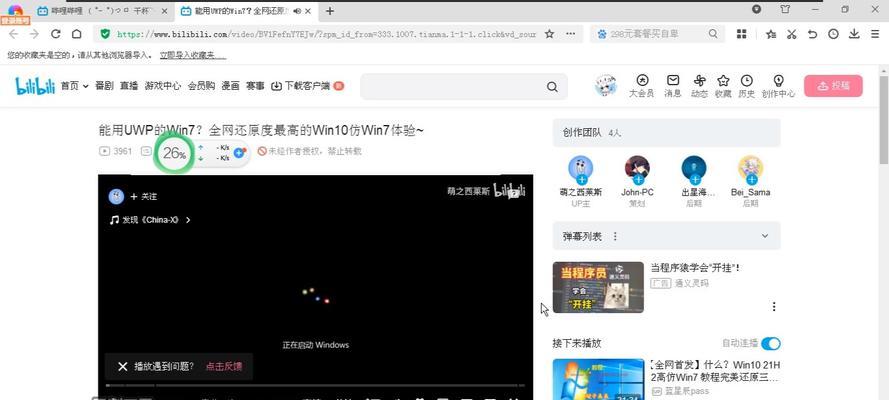
Task: Open 当程序员学会开挂 ad thumbnail
Action: click(598, 287)
